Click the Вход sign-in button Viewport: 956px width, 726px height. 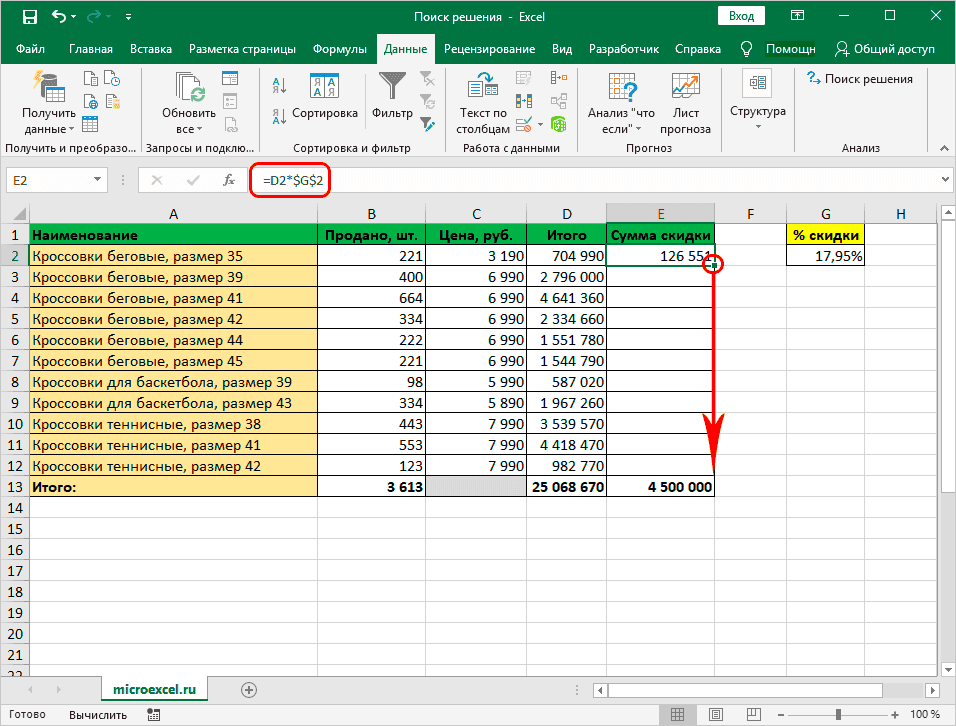[741, 17]
